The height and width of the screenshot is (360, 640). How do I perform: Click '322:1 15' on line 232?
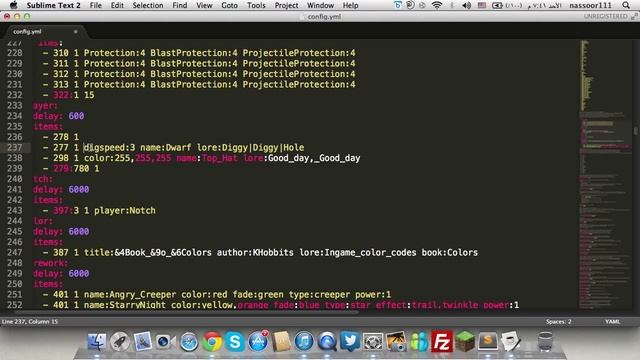74,95
